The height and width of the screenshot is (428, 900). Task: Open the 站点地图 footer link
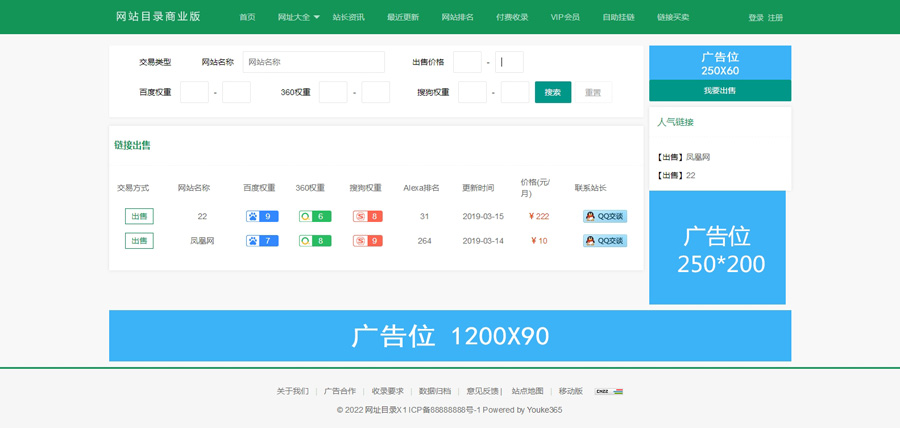527,391
